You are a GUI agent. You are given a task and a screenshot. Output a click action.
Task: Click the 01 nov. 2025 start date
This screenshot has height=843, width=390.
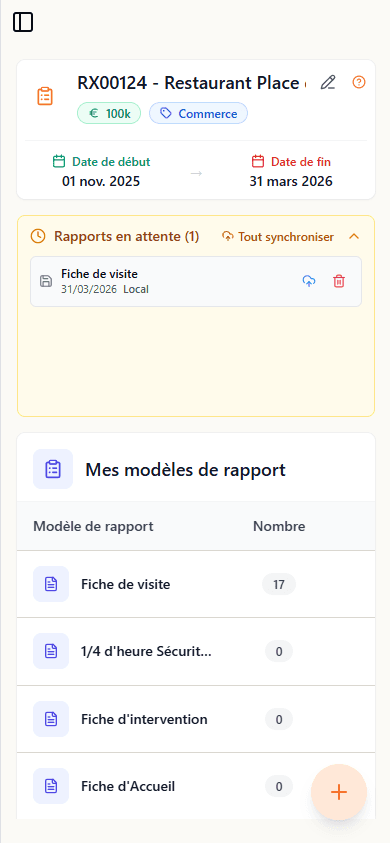click(x=101, y=181)
